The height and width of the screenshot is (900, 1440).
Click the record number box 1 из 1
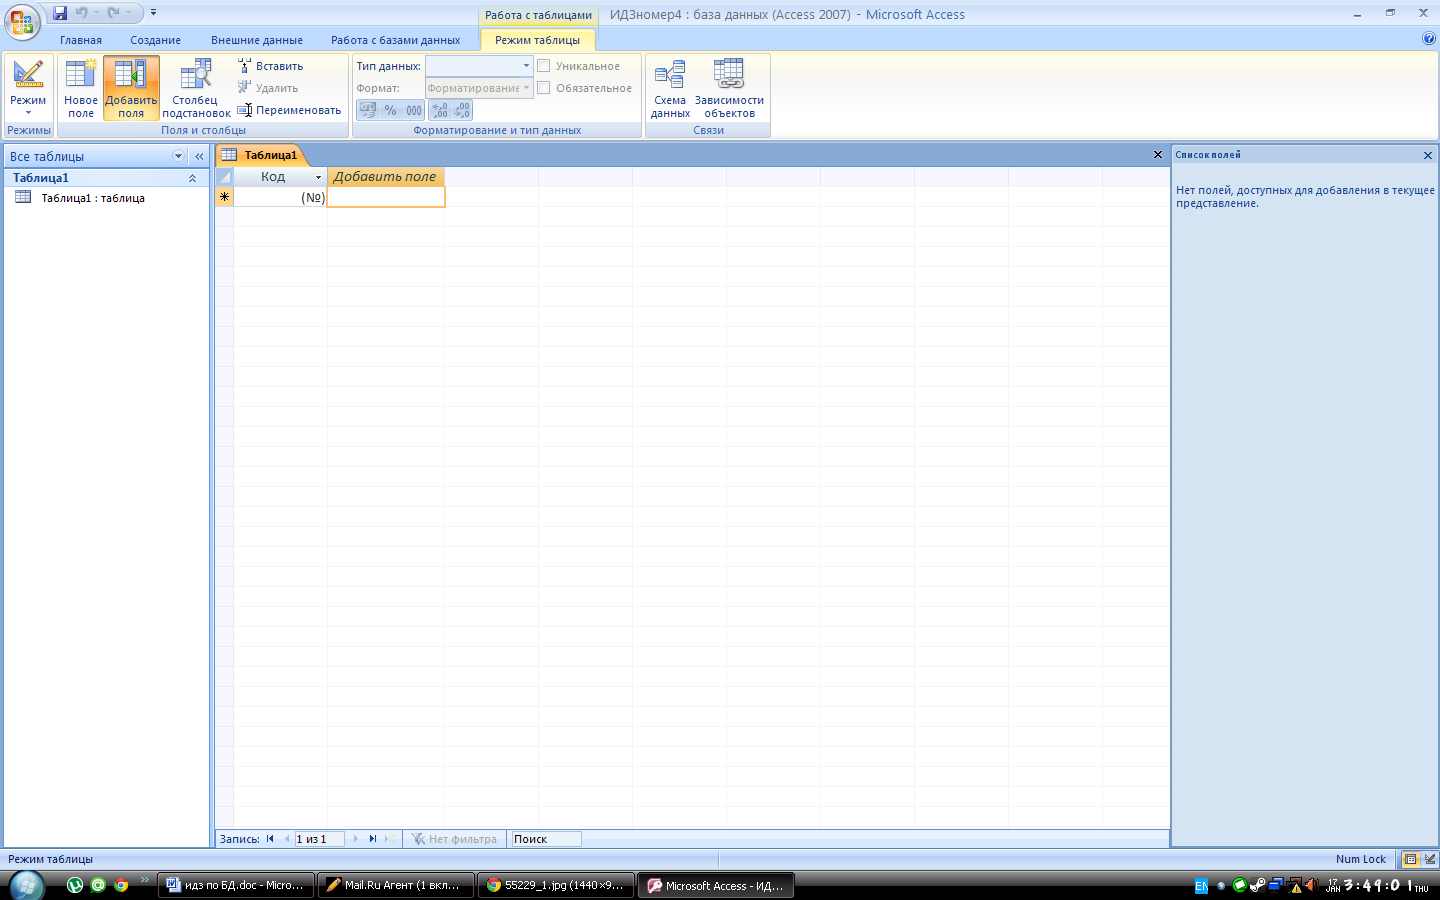pos(319,839)
